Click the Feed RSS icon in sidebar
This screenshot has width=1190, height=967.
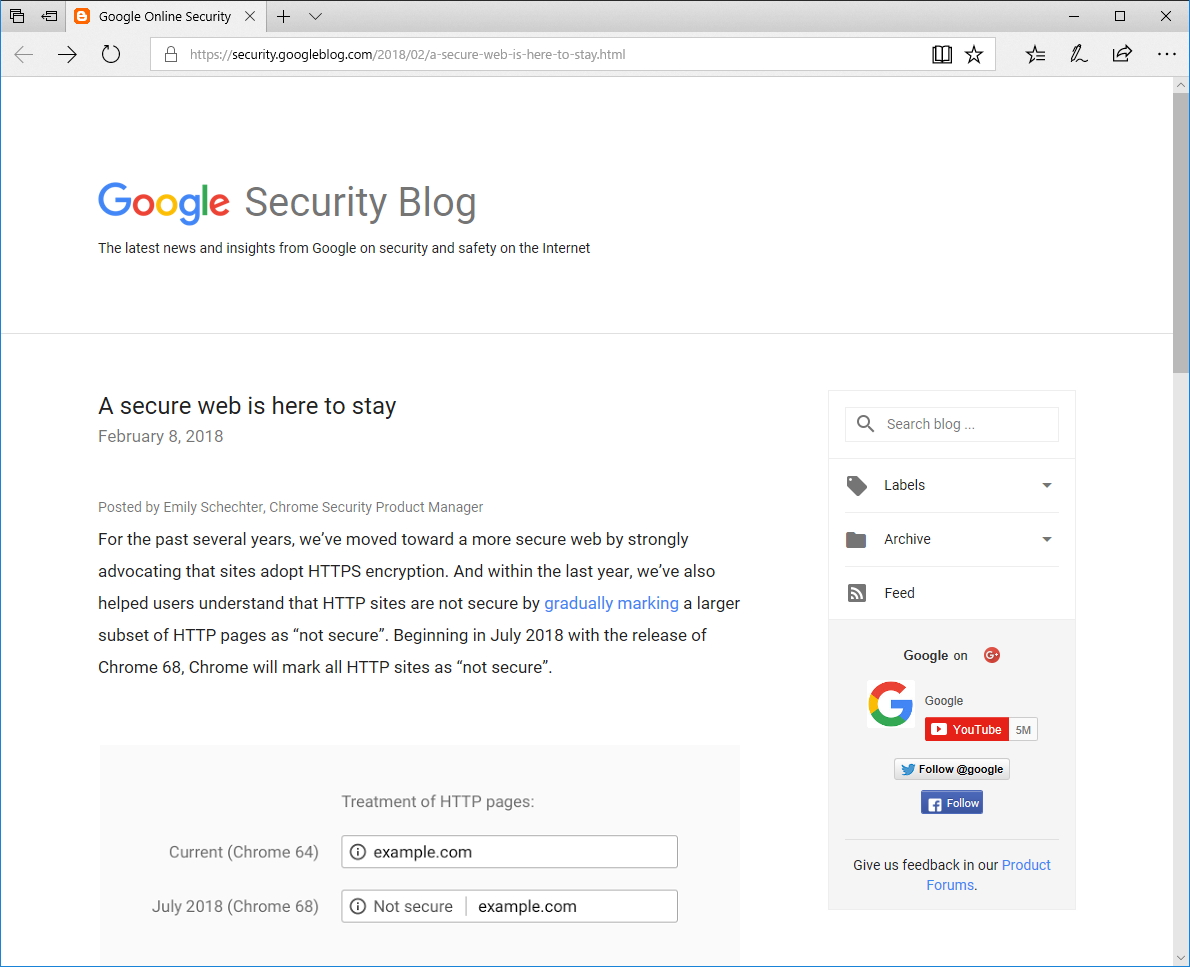[857, 592]
